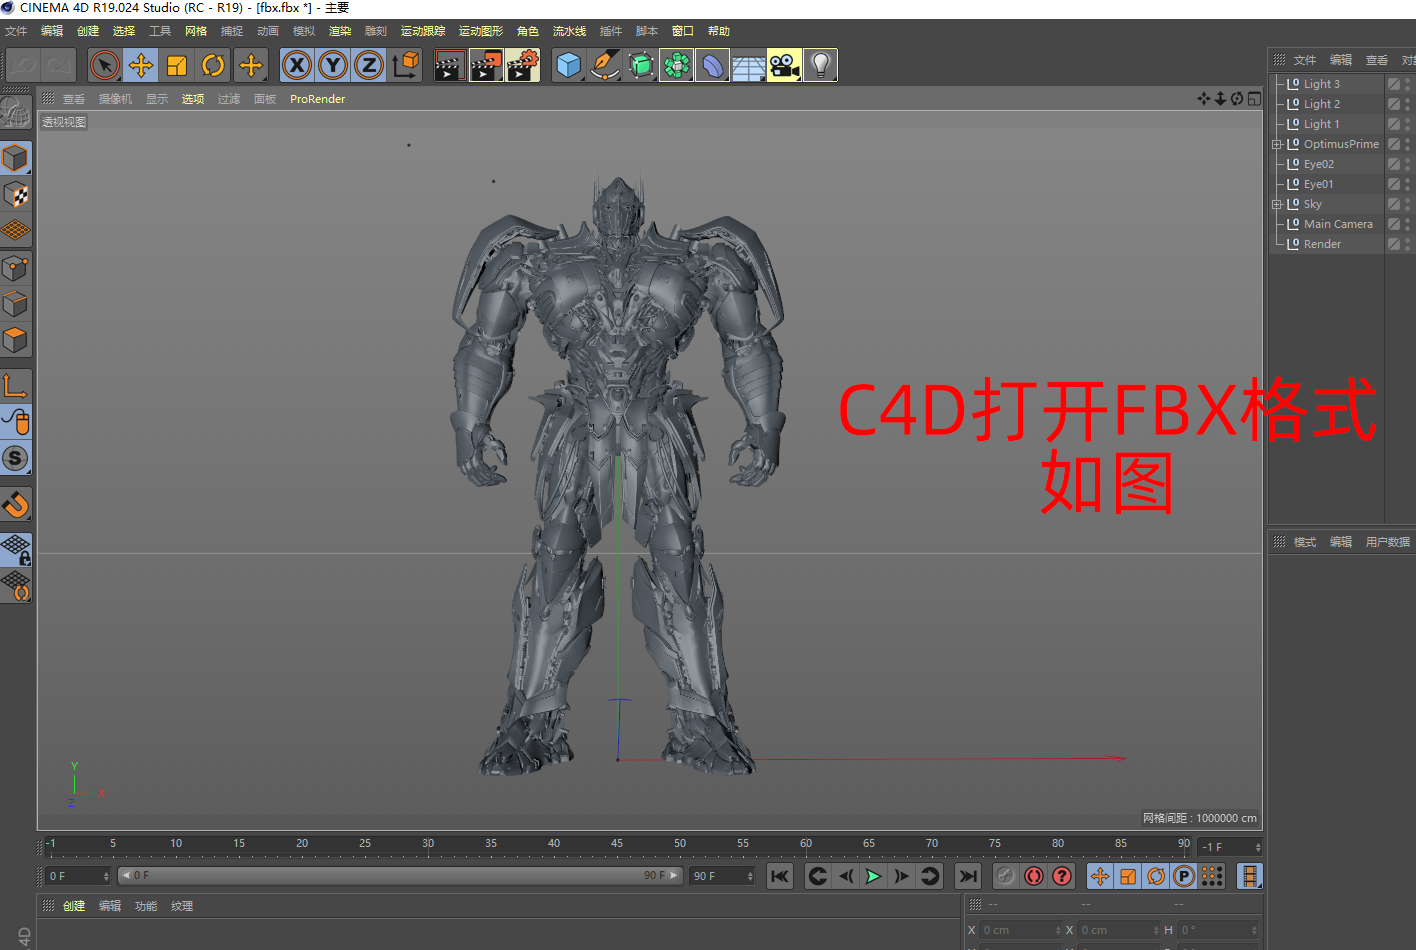The width and height of the screenshot is (1416, 950).
Task: Add a Light object bulb icon
Action: pos(820,66)
